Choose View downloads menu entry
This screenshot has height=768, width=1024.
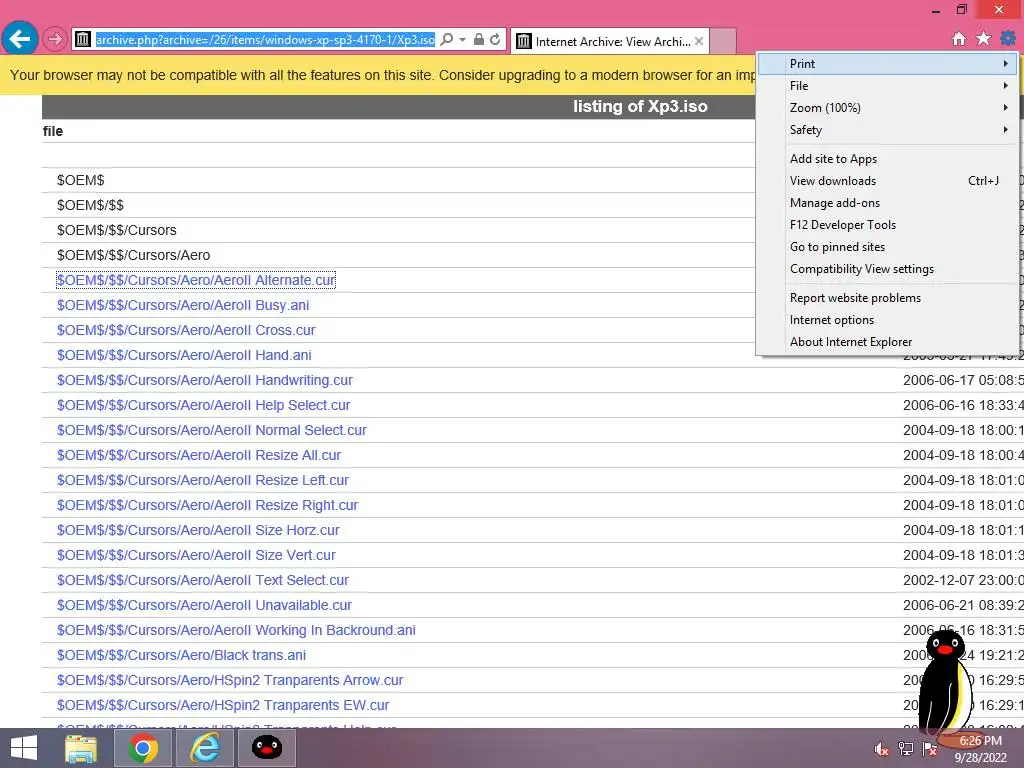click(x=888, y=181)
